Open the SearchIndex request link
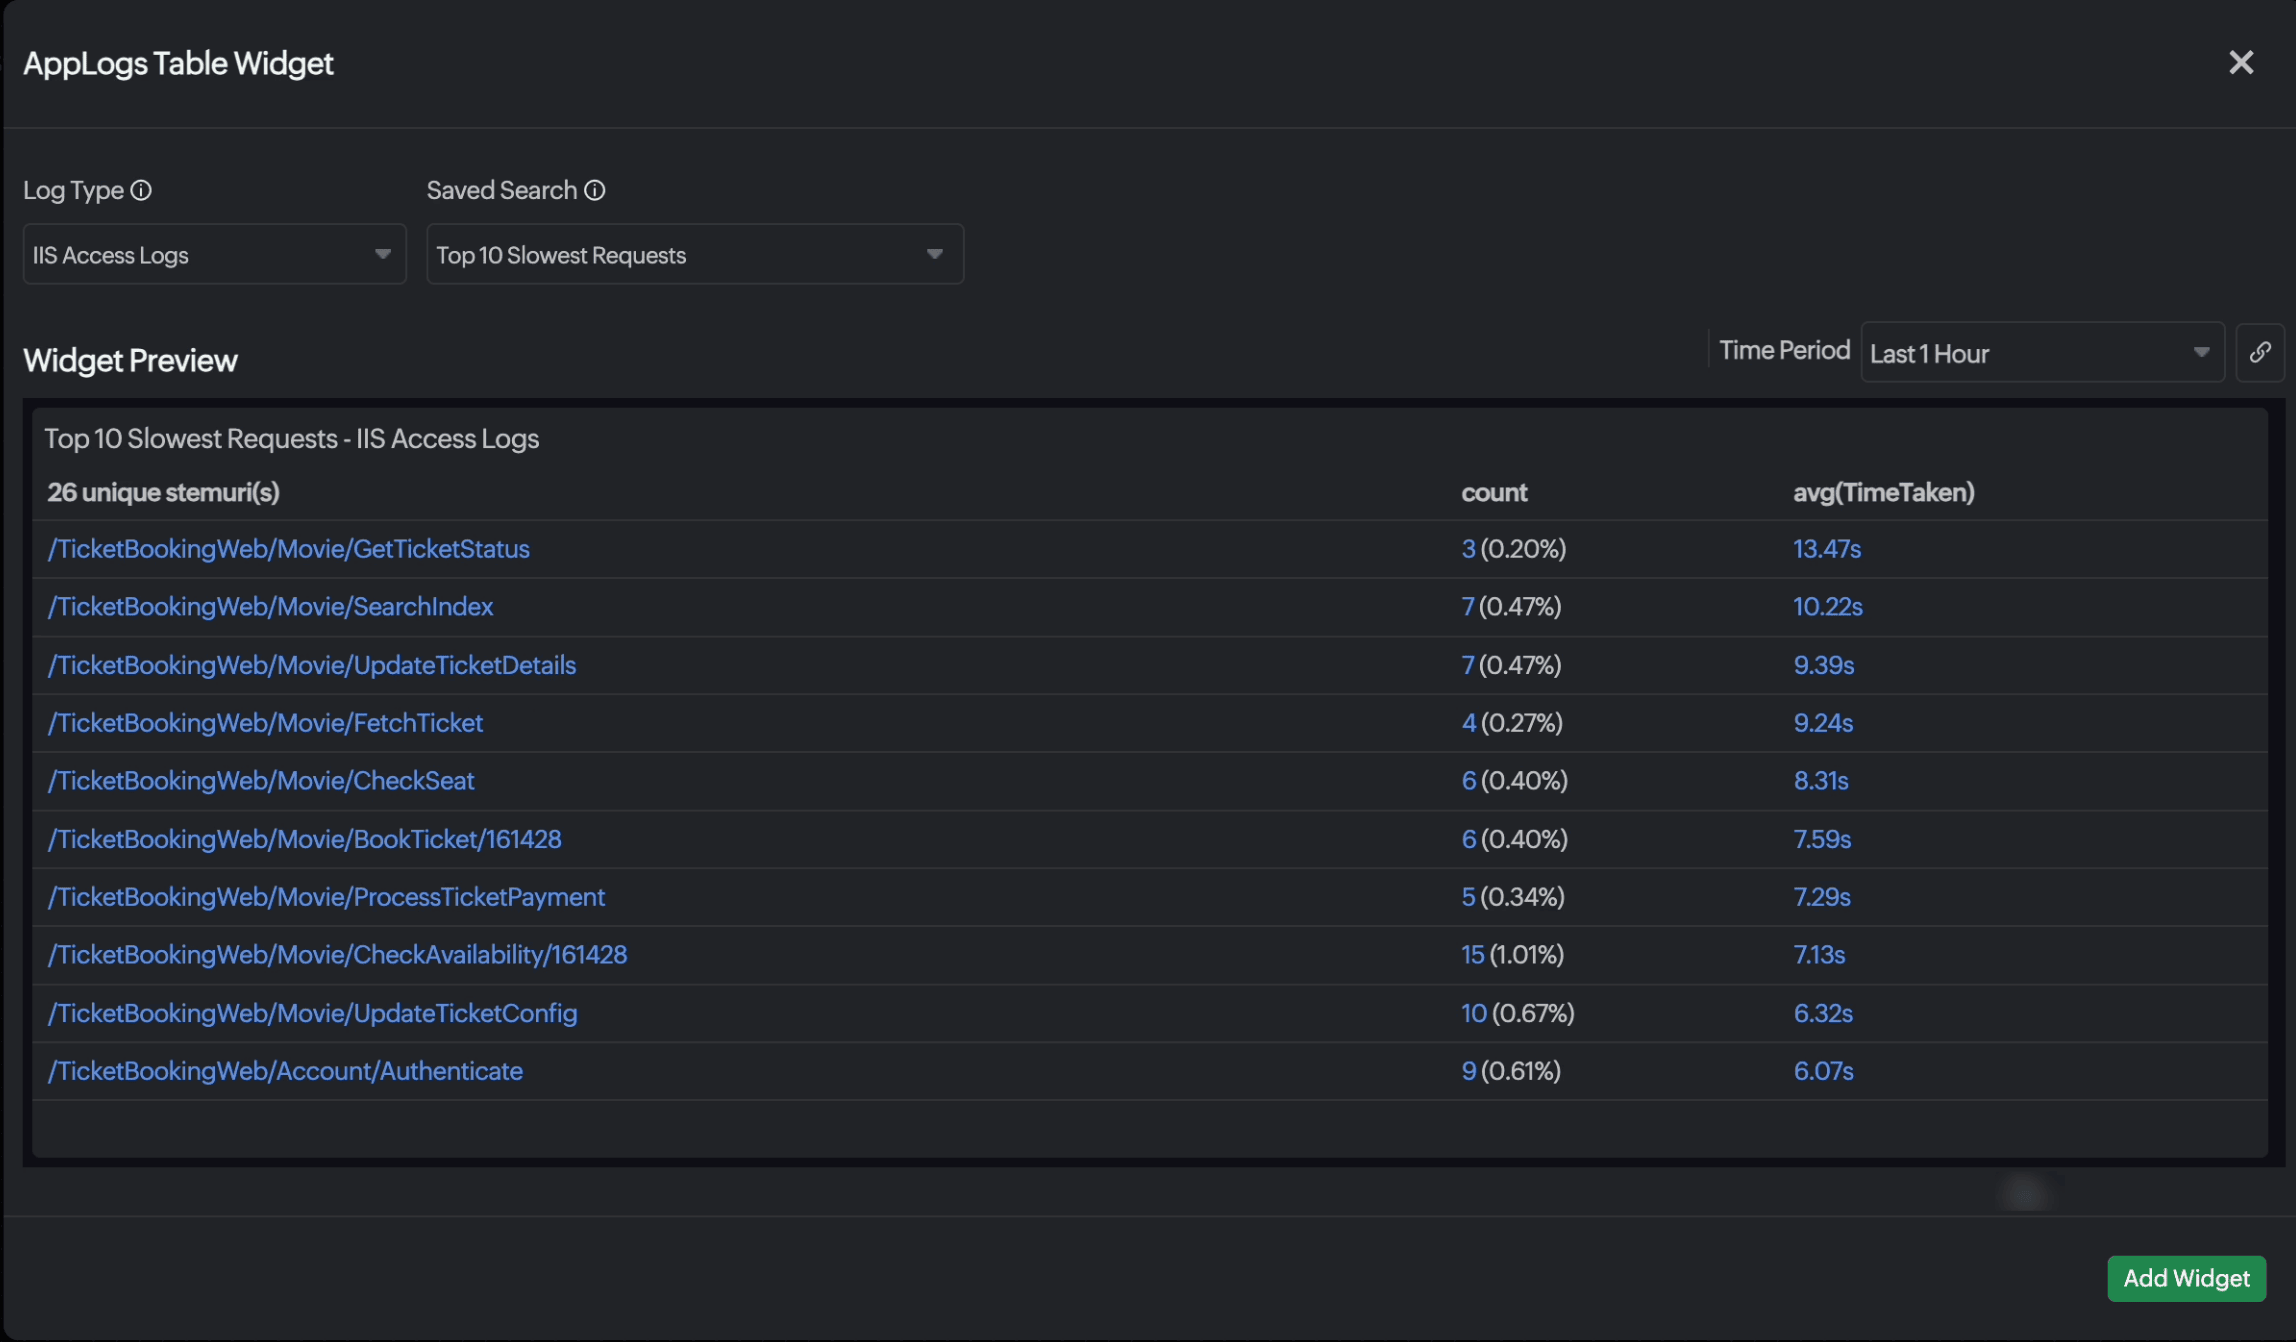The height and width of the screenshot is (1342, 2296). [x=271, y=607]
